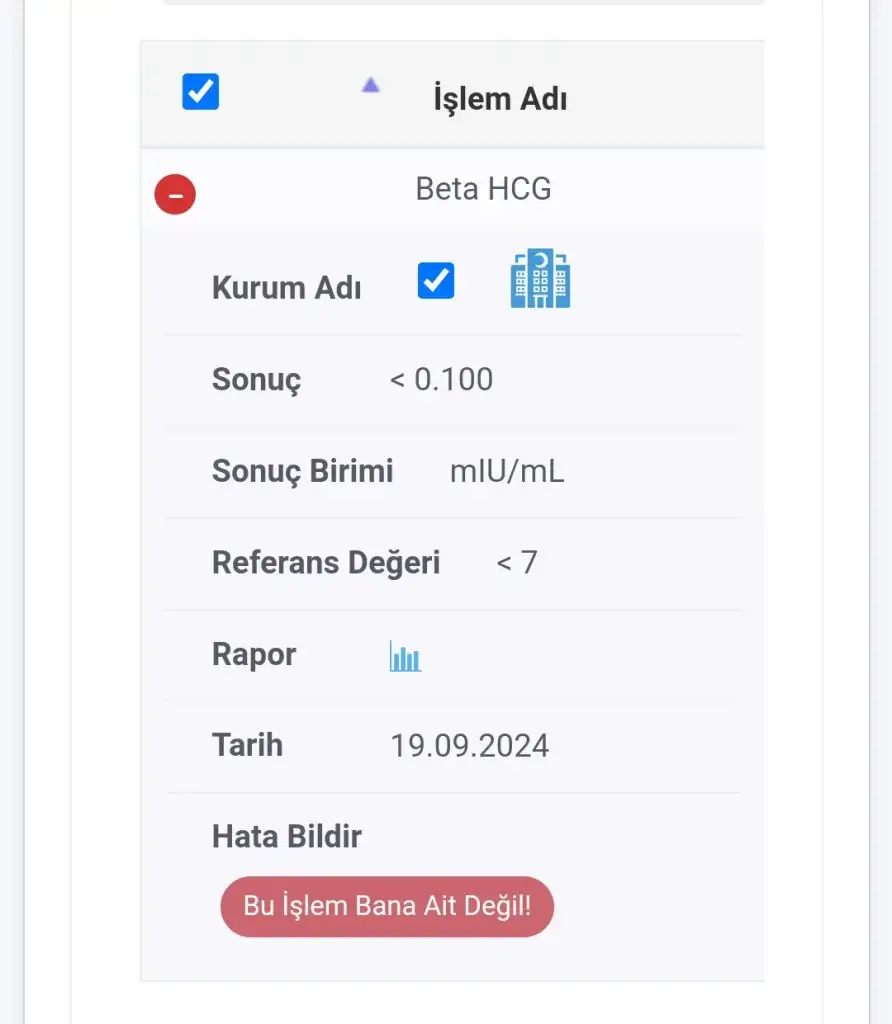Select the Beta HCG test name

(483, 189)
